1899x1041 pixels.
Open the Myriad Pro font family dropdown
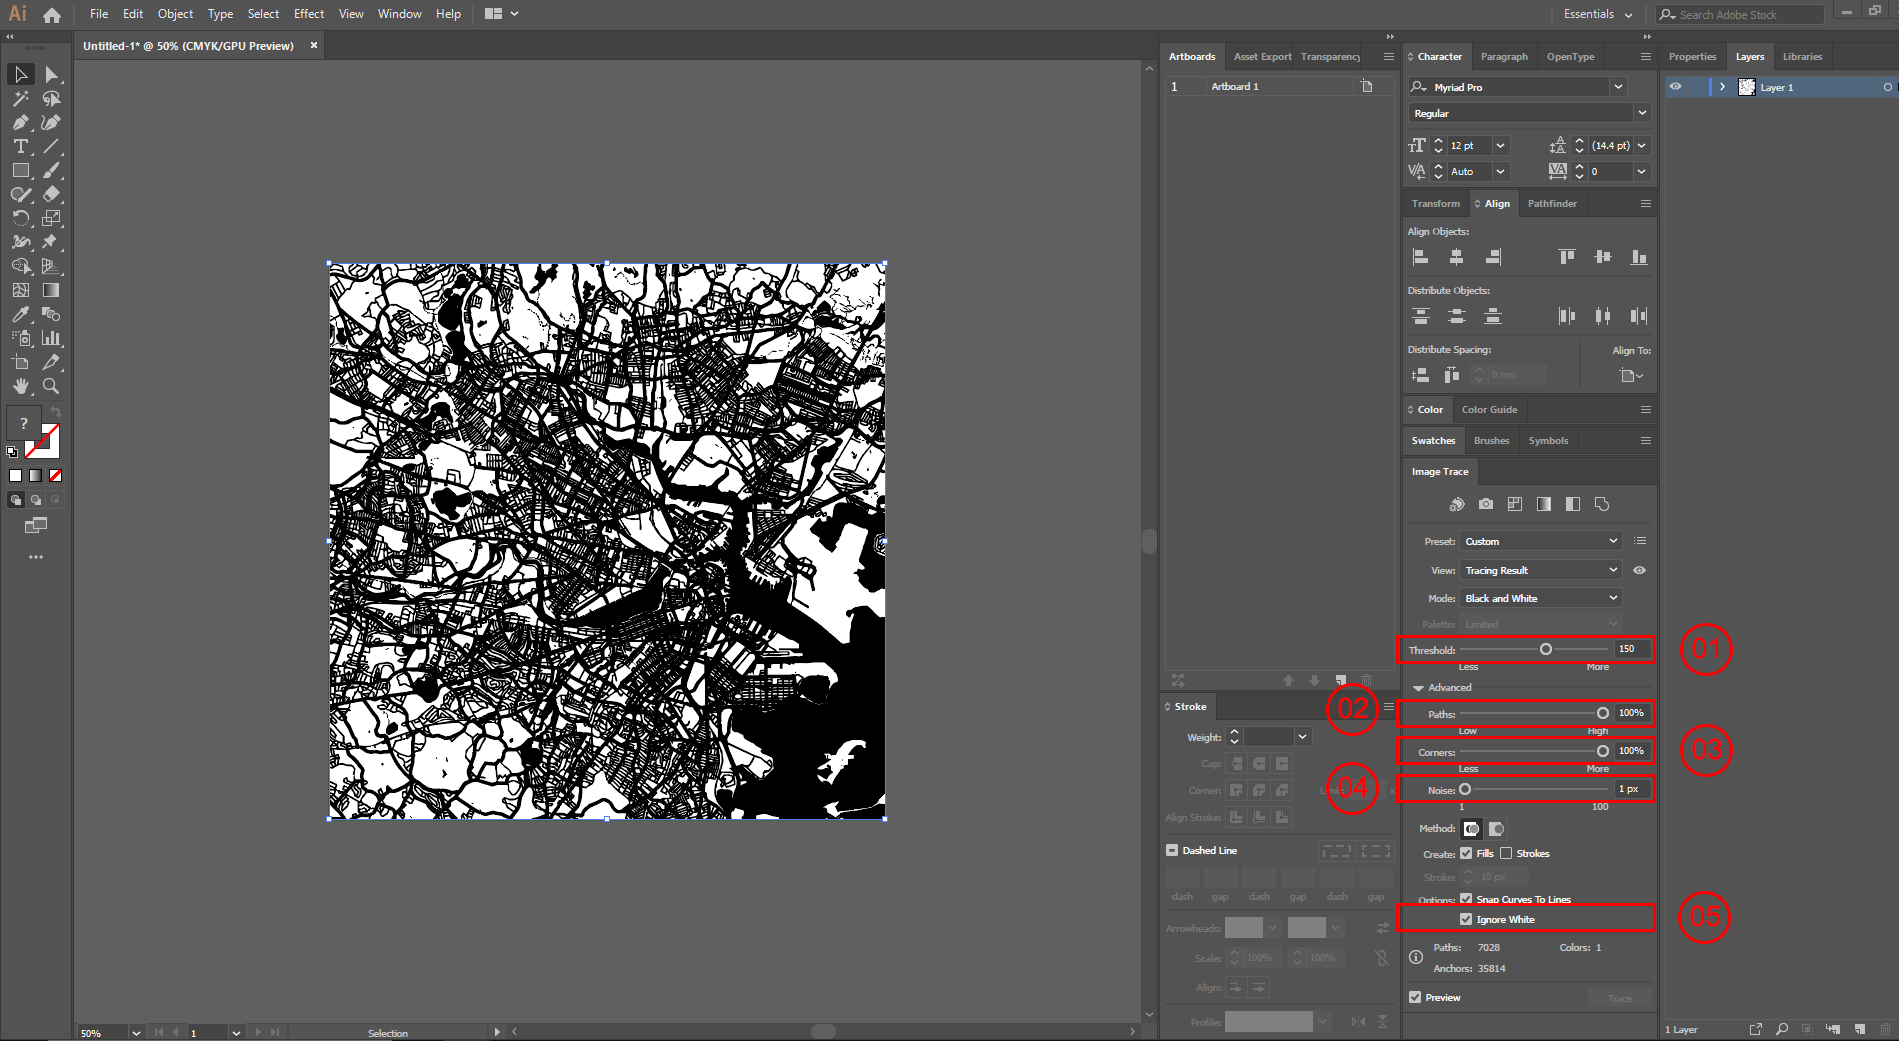(1618, 87)
